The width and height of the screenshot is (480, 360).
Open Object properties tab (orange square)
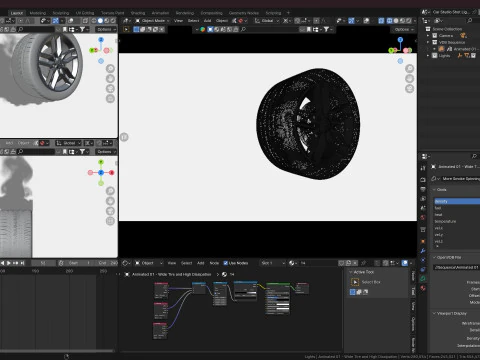click(423, 241)
